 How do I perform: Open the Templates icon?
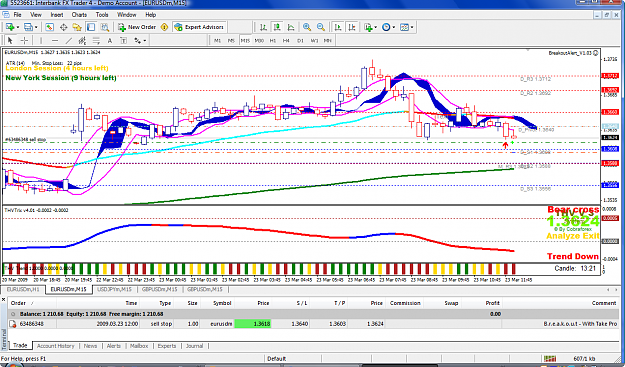pos(404,27)
